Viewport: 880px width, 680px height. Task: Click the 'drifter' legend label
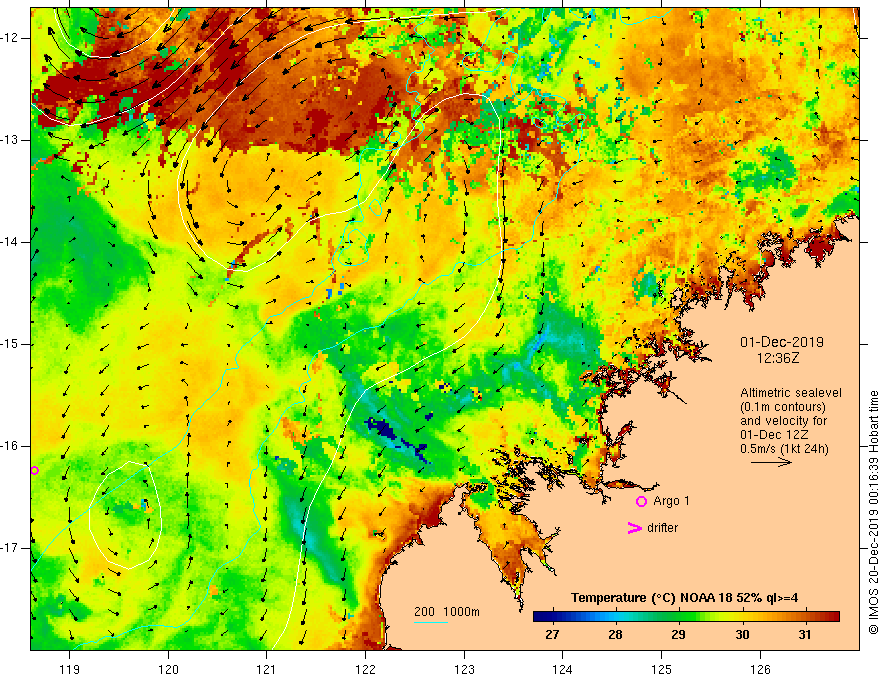[x=662, y=528]
